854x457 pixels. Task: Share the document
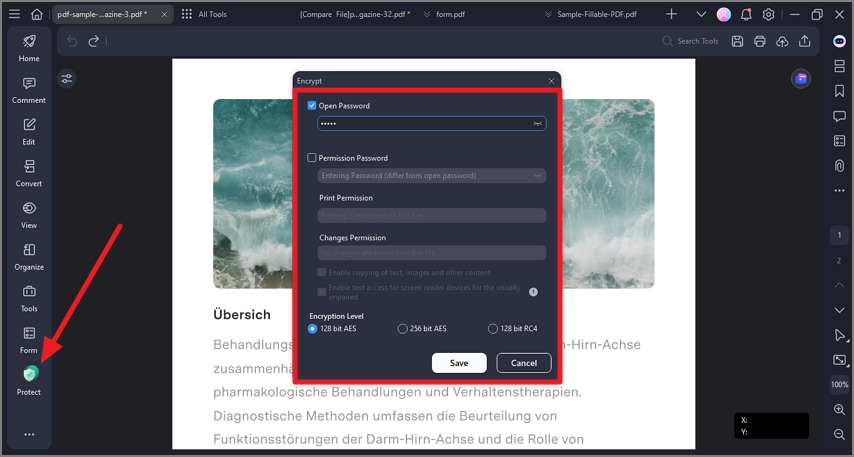pos(804,41)
